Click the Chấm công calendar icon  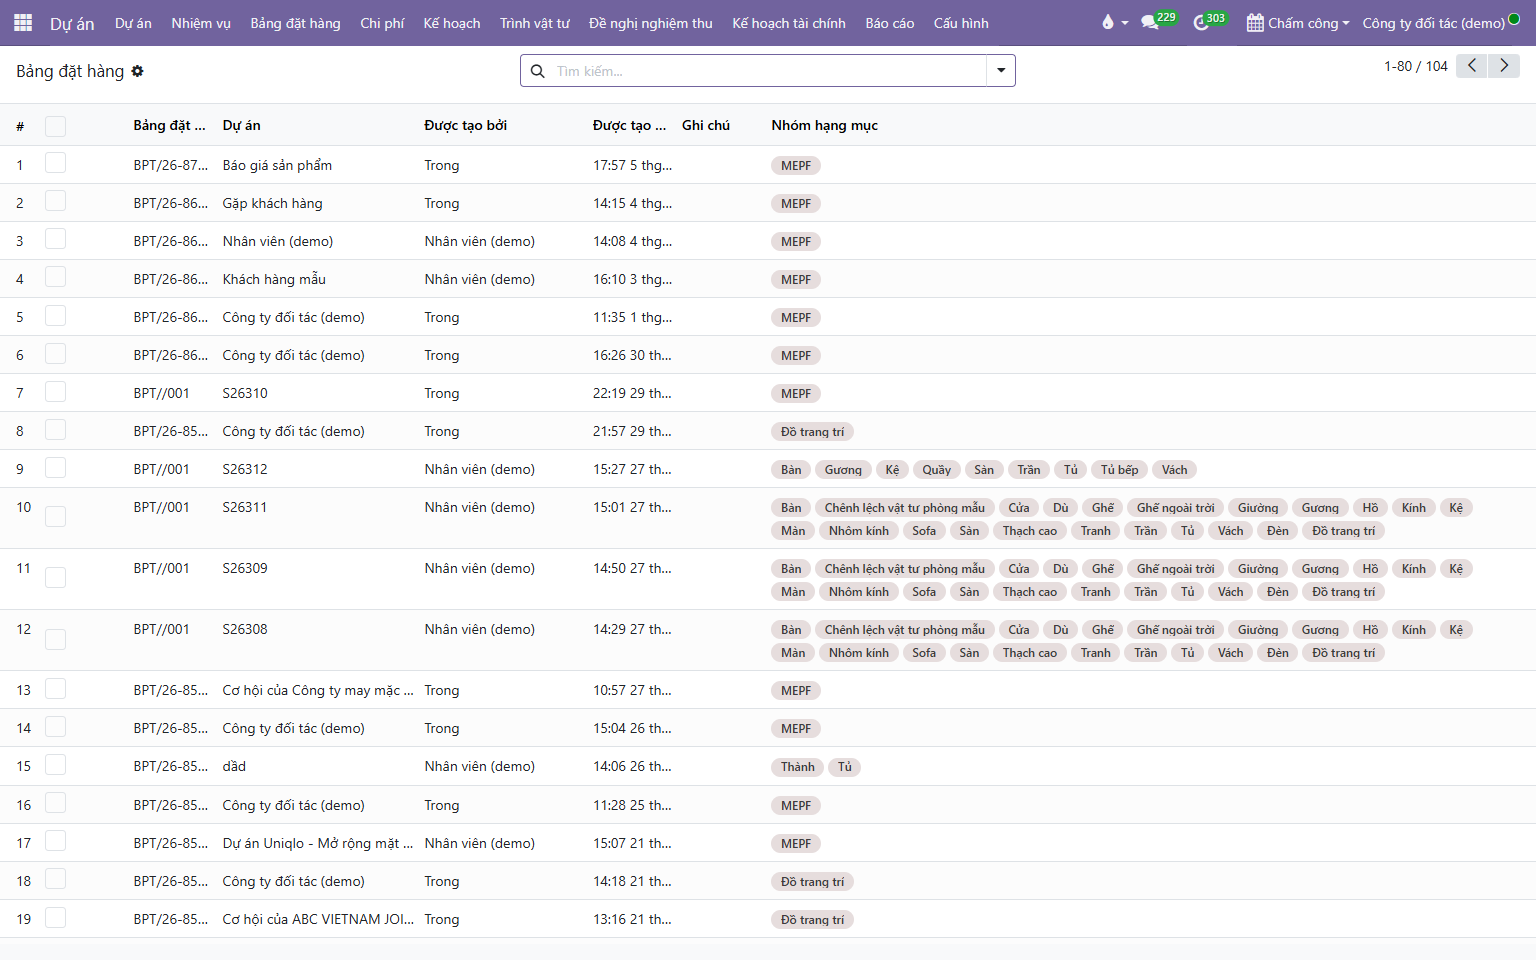[1255, 23]
